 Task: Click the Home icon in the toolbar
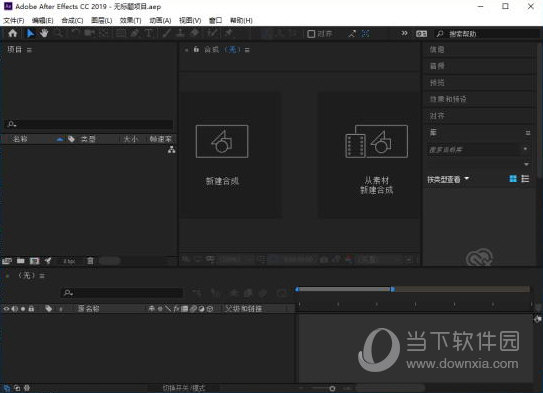[x=13, y=34]
